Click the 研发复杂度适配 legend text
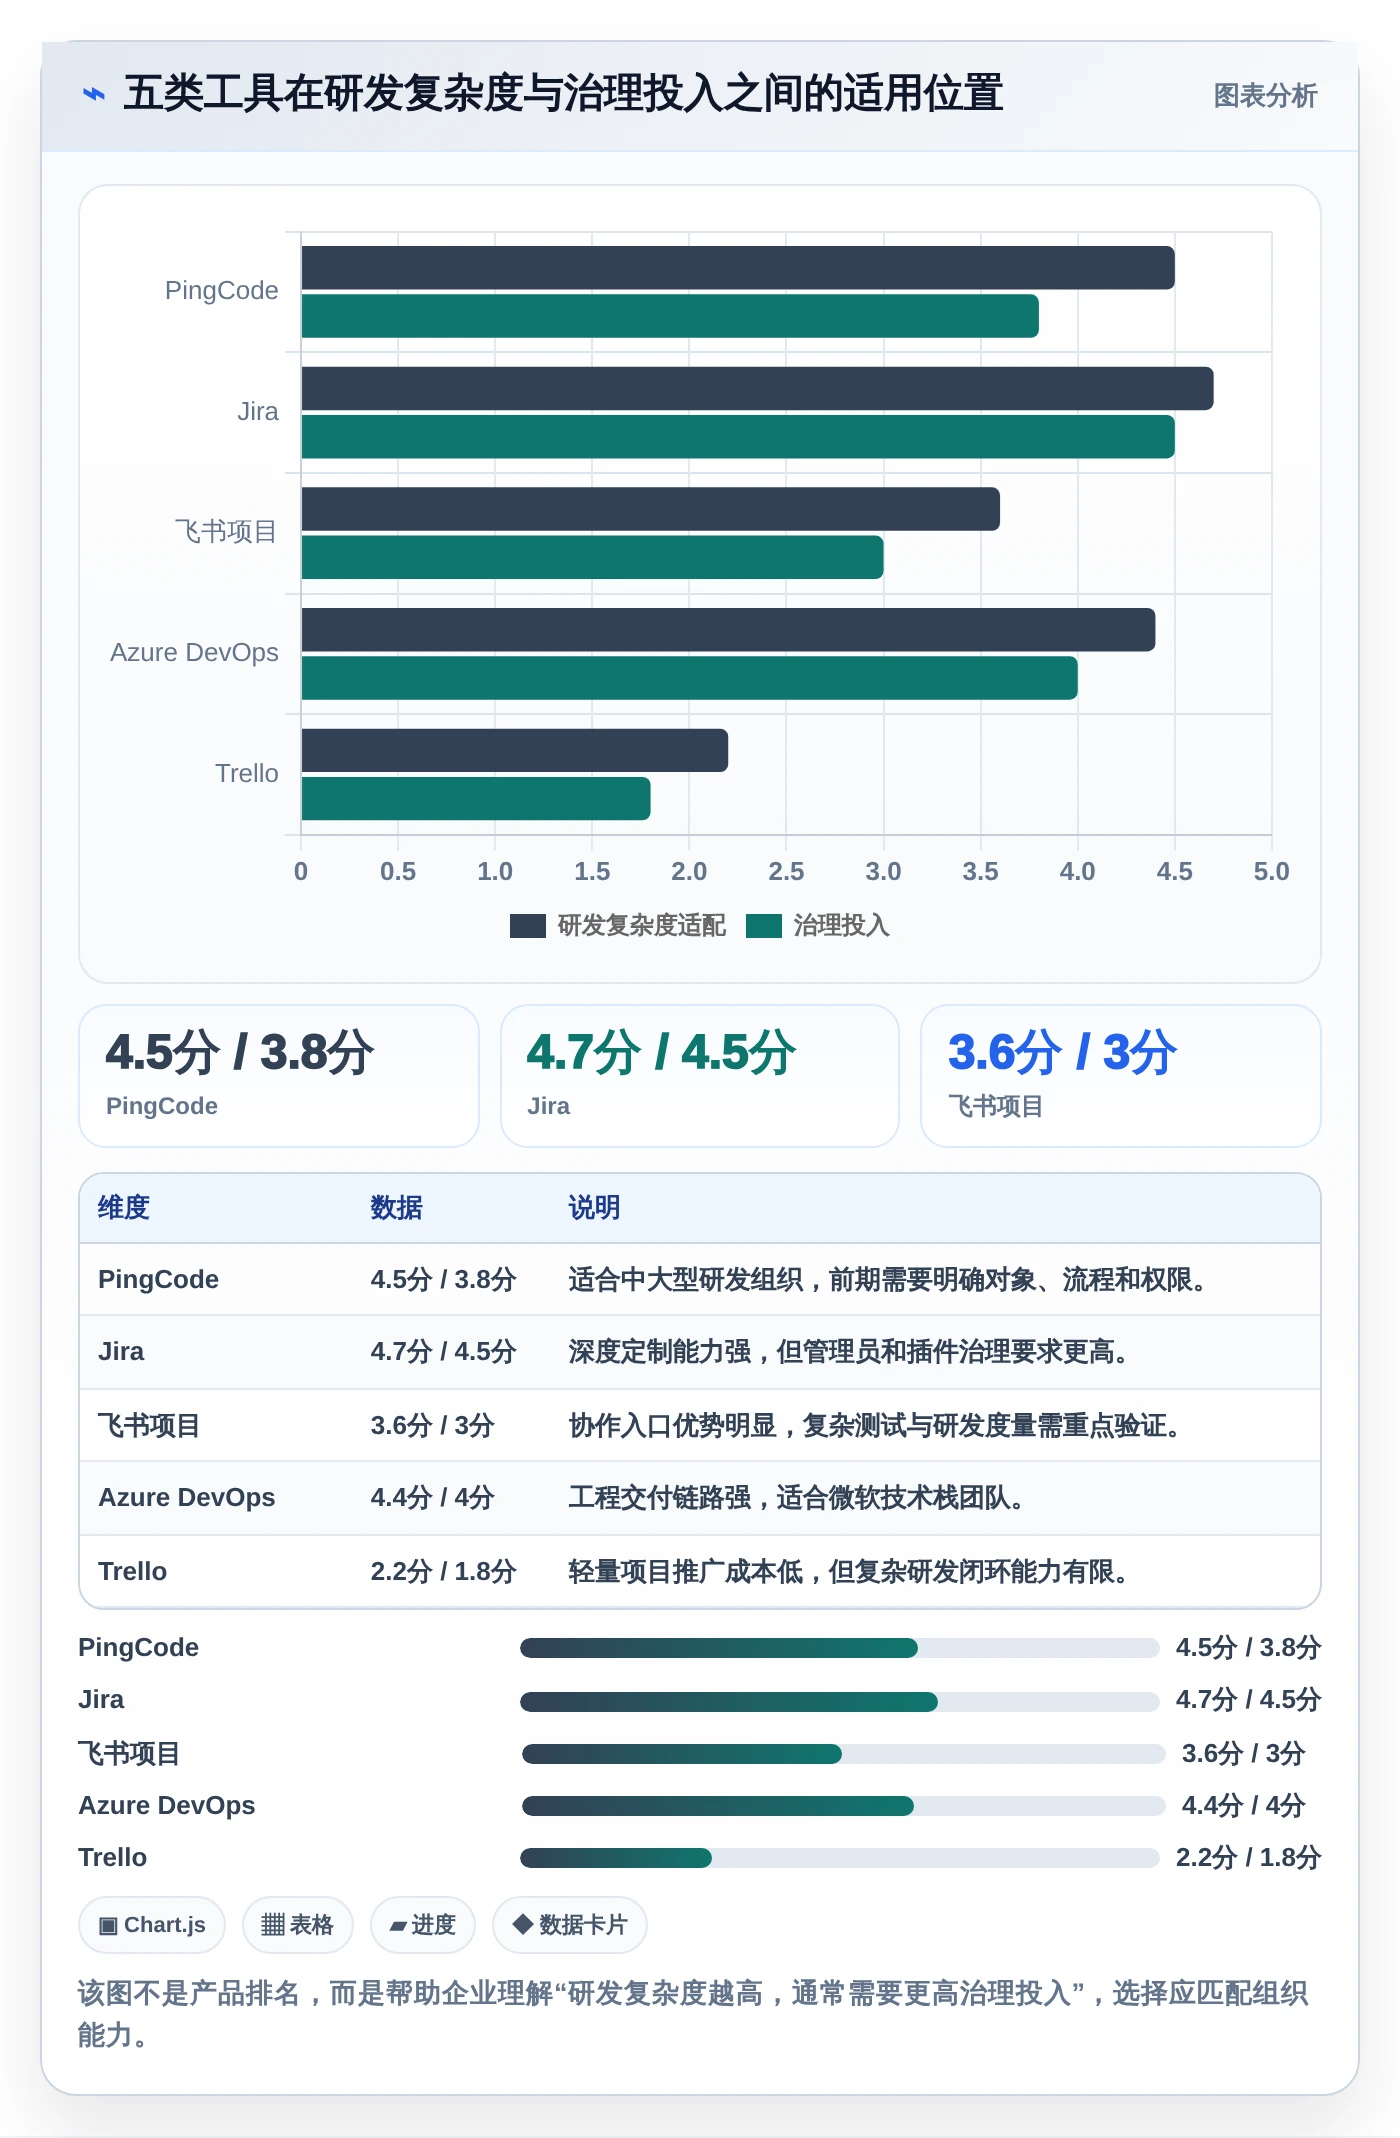This screenshot has height=2138, width=1400. [x=641, y=925]
